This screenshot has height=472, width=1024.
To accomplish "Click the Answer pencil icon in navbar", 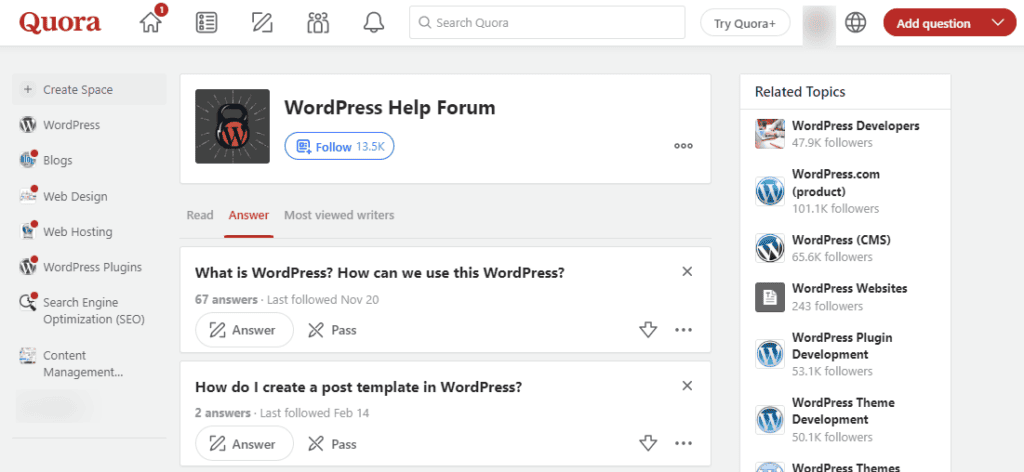I will 263,23.
